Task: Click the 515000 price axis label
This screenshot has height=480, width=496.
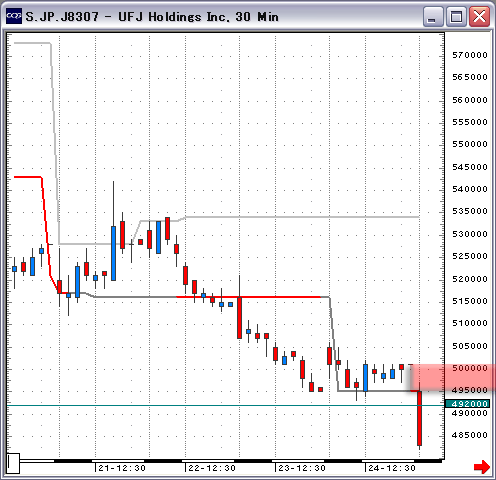Action: coord(470,301)
